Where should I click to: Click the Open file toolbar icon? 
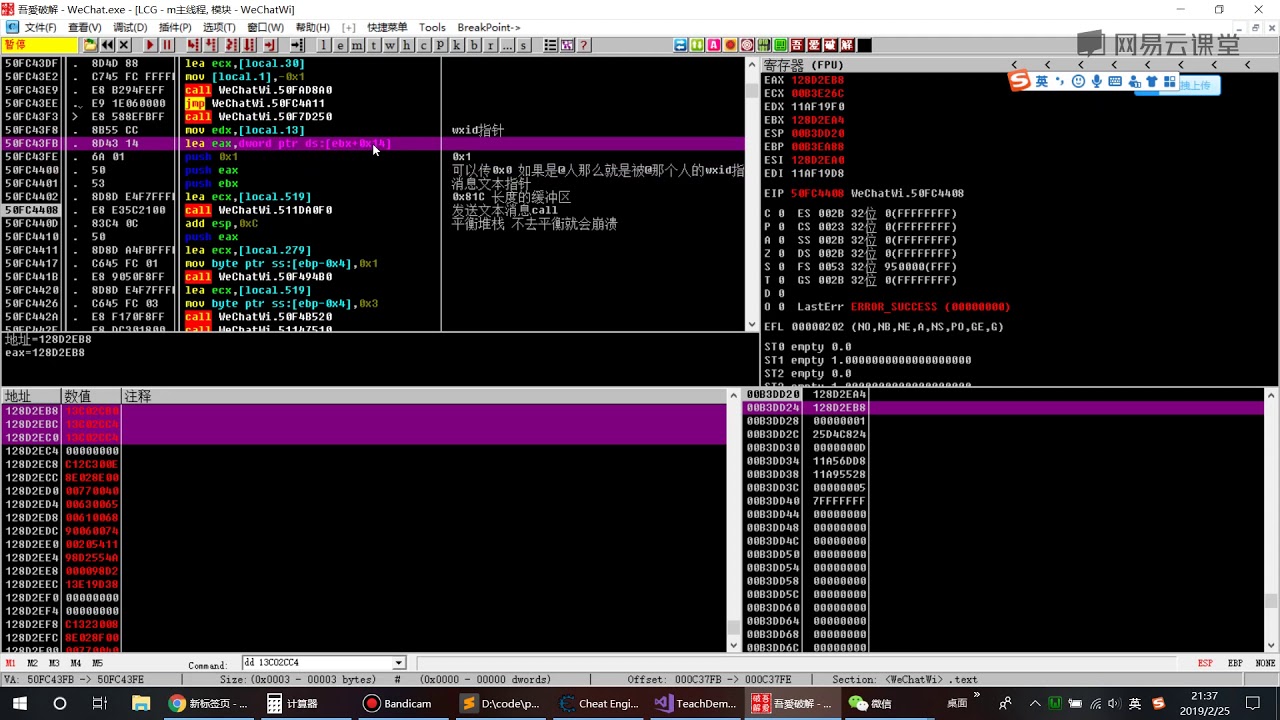[x=90, y=45]
